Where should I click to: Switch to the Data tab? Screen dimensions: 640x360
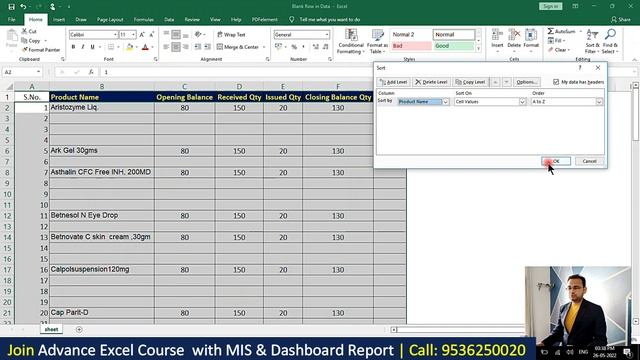click(x=169, y=20)
